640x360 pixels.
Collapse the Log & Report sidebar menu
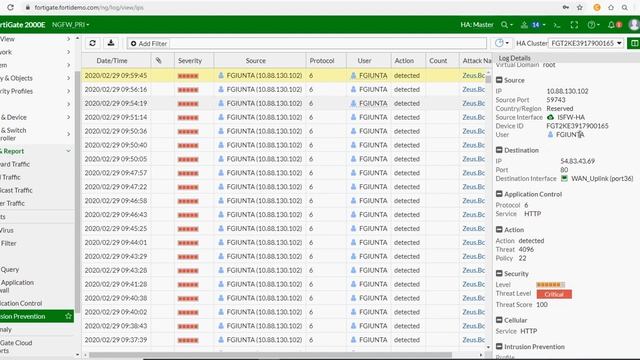(37, 151)
